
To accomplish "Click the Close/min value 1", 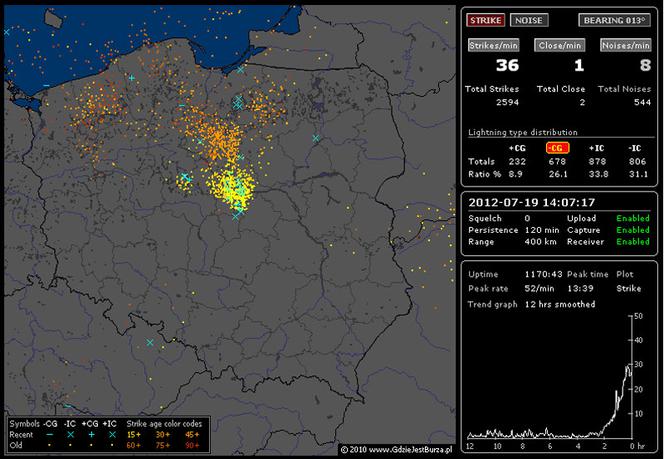I will pos(579,65).
